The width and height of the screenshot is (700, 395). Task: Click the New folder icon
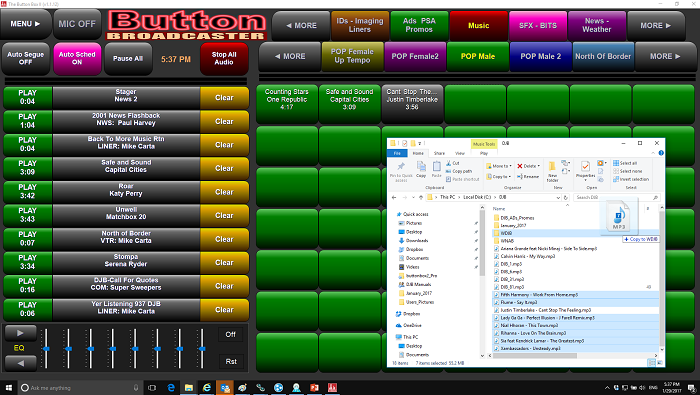pyautogui.click(x=552, y=170)
